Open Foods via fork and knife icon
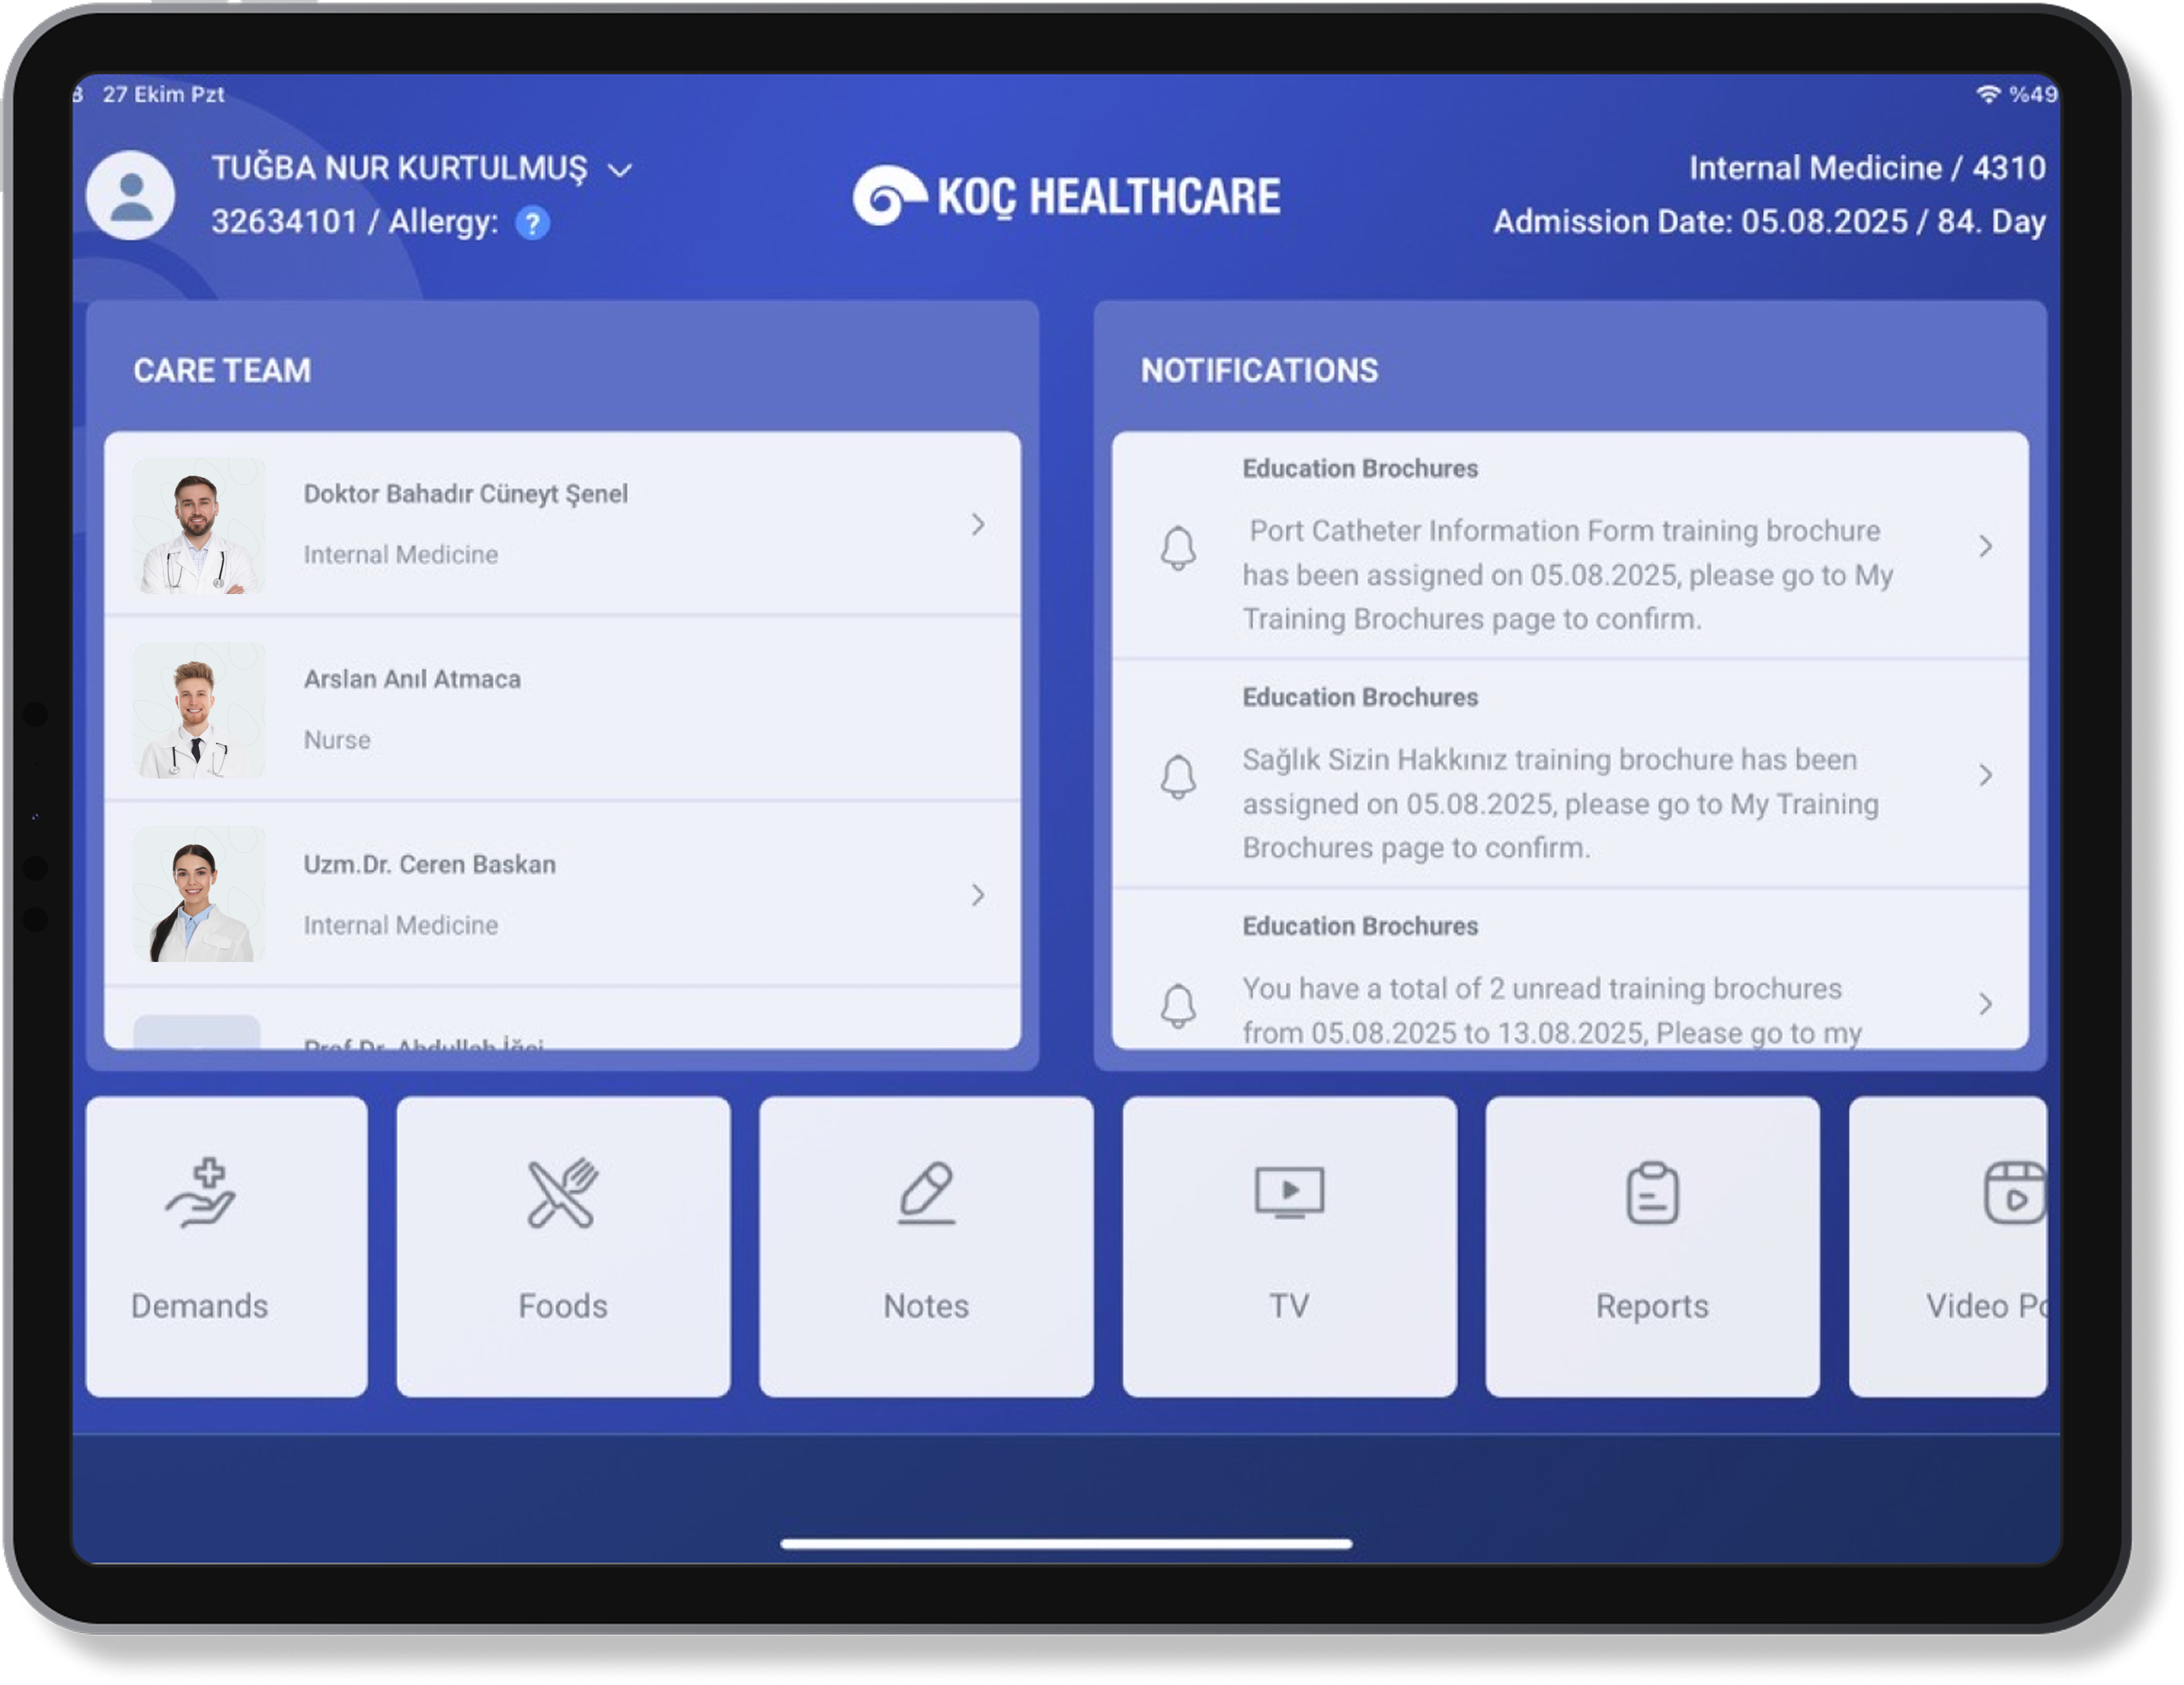Screen dimensions: 2184x1685 tap(562, 1192)
